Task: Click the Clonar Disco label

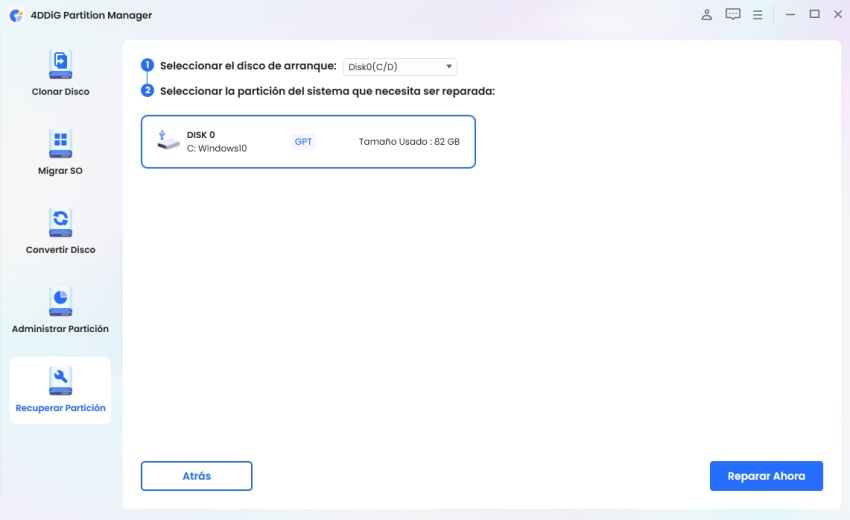Action: 60,92
